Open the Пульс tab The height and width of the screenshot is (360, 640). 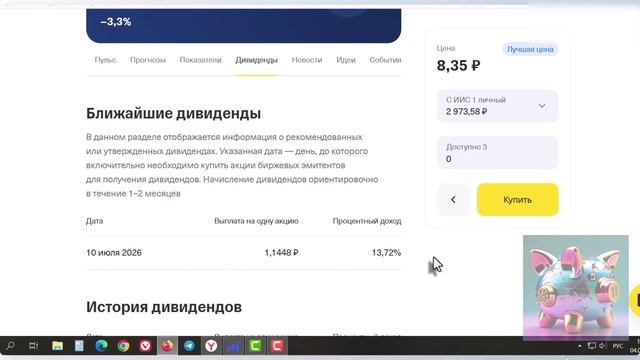[105, 60]
